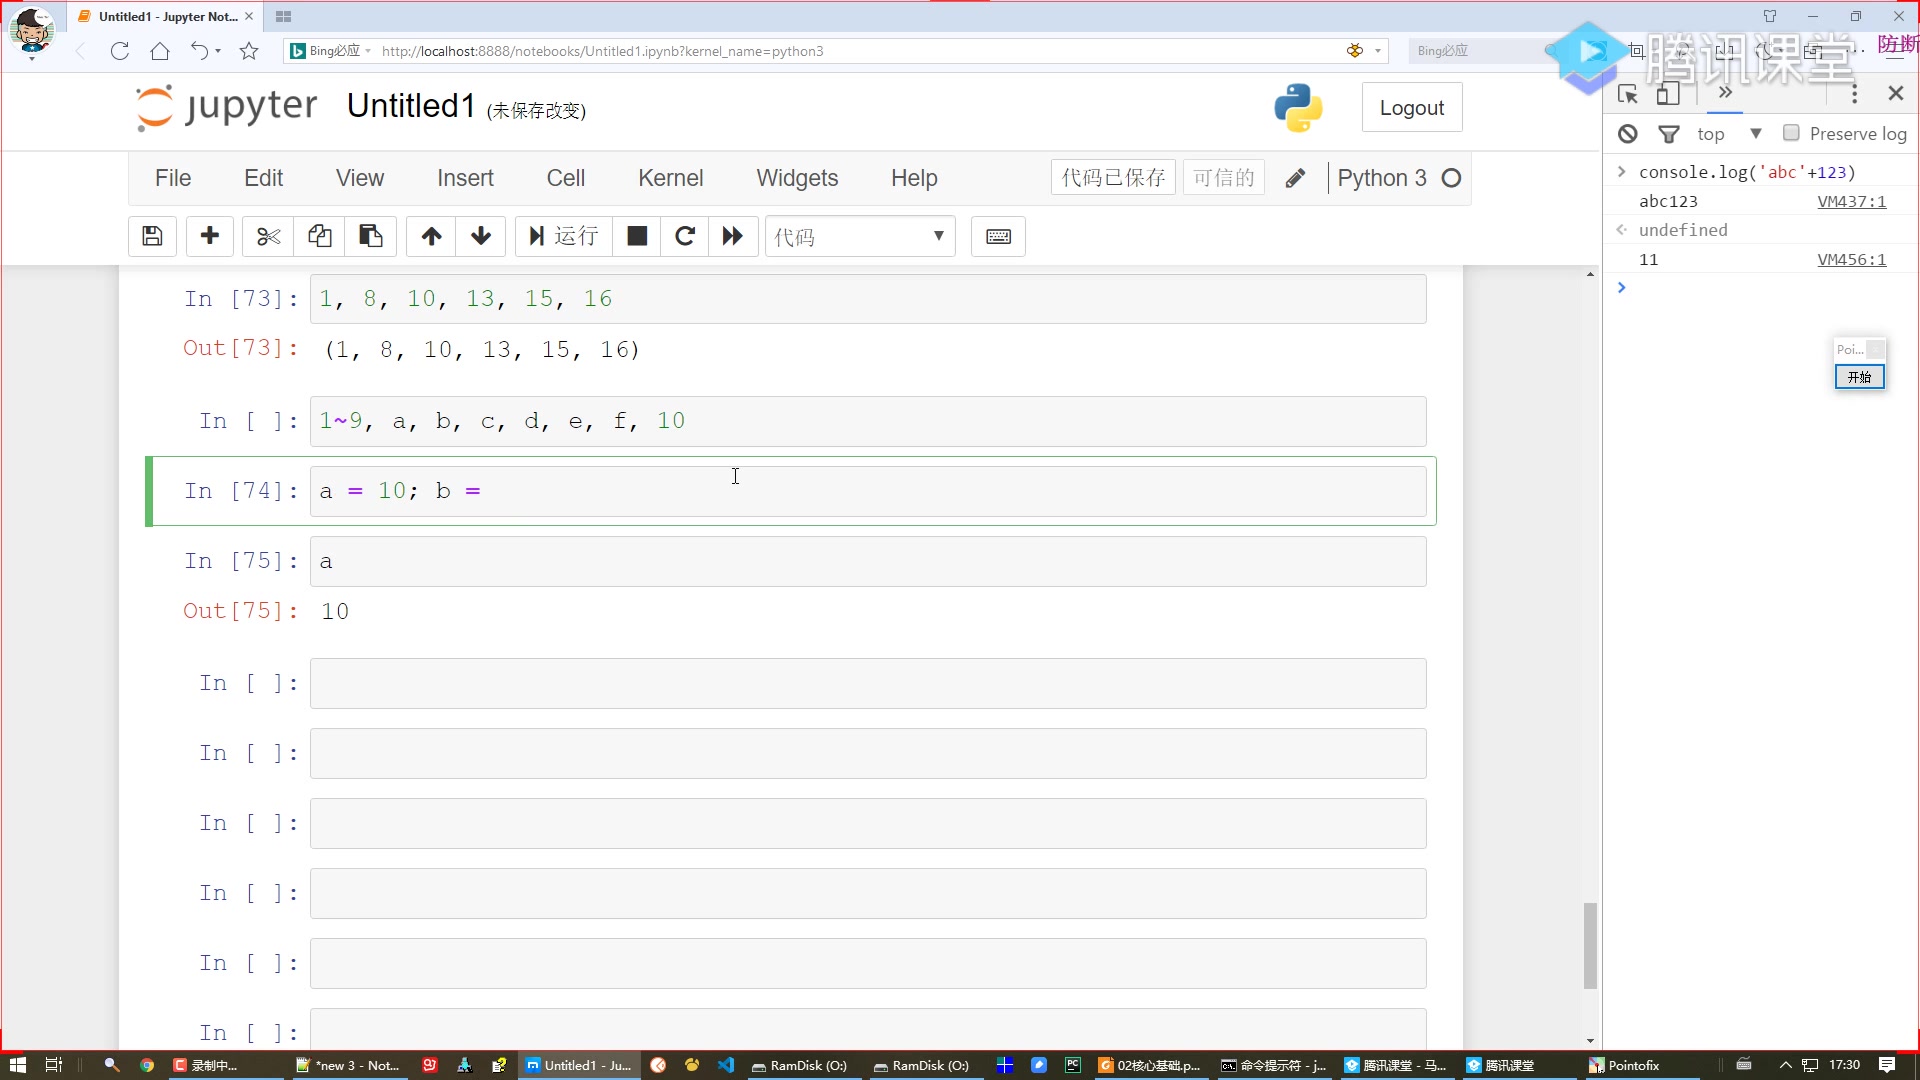Viewport: 1920px width, 1080px height.
Task: Open the command palette keyboard icon
Action: [x=998, y=236]
